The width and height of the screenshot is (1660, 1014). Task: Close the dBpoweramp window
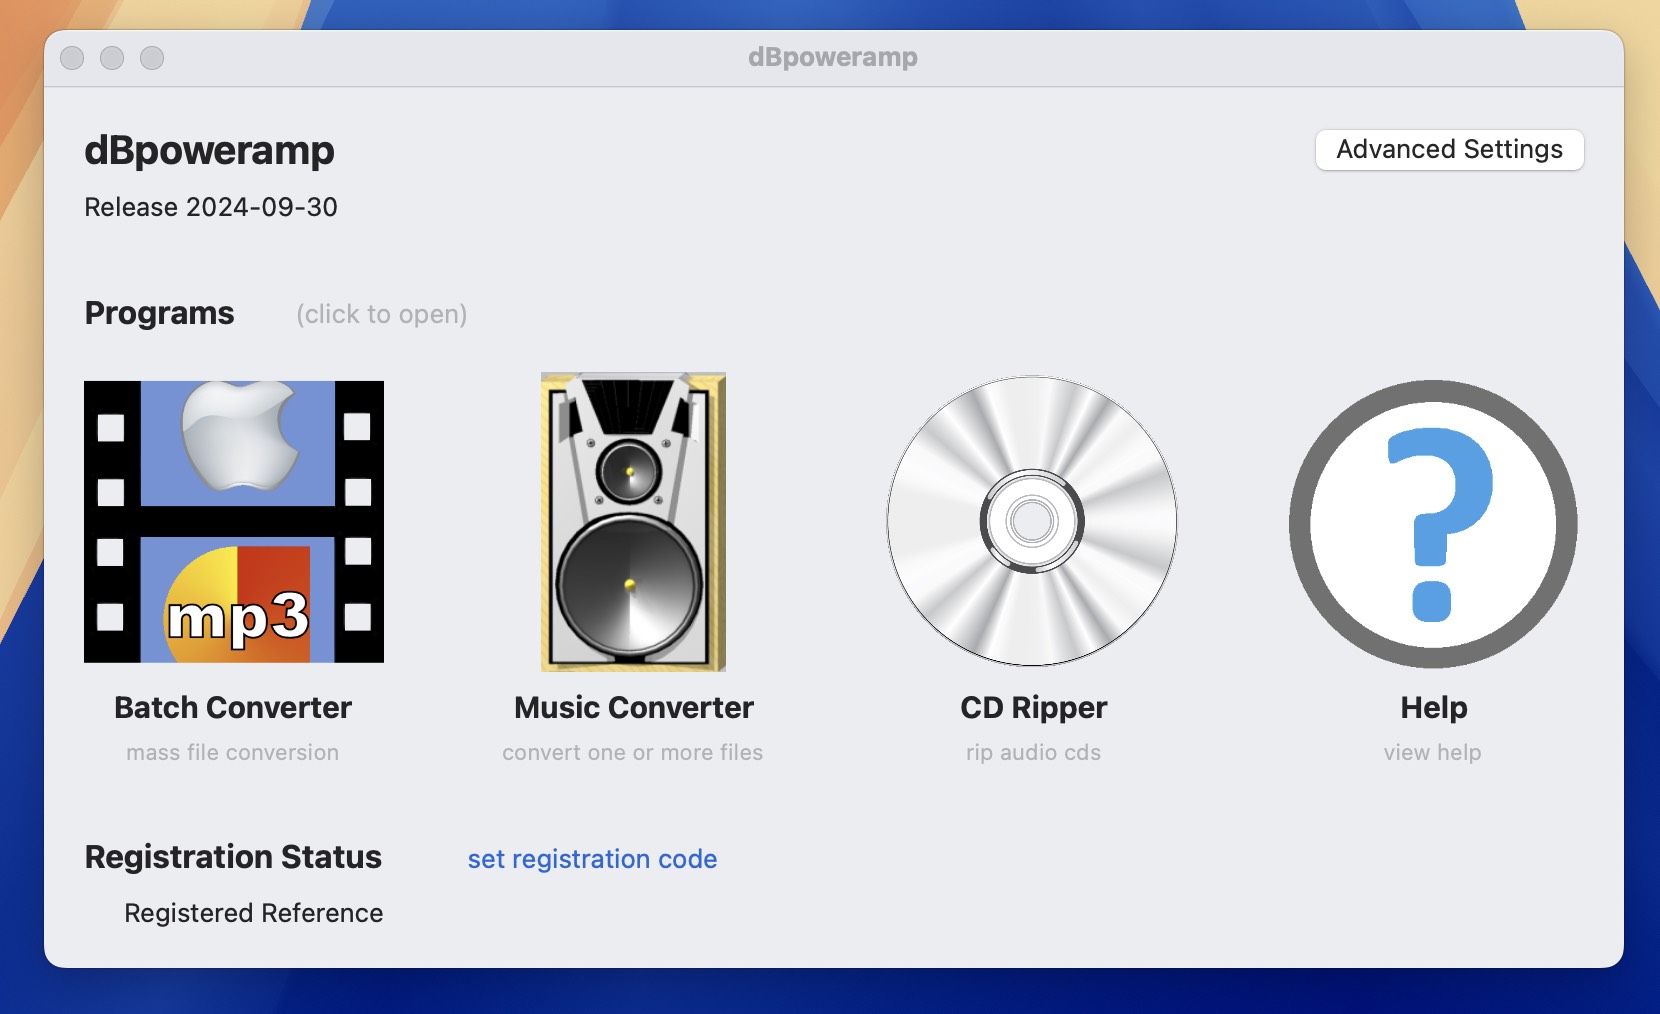72,58
